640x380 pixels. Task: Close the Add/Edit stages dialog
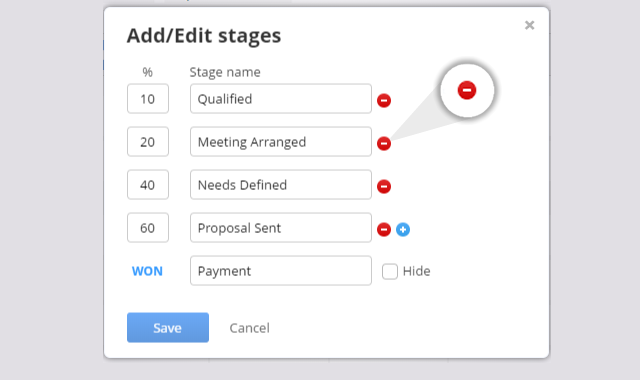[529, 25]
